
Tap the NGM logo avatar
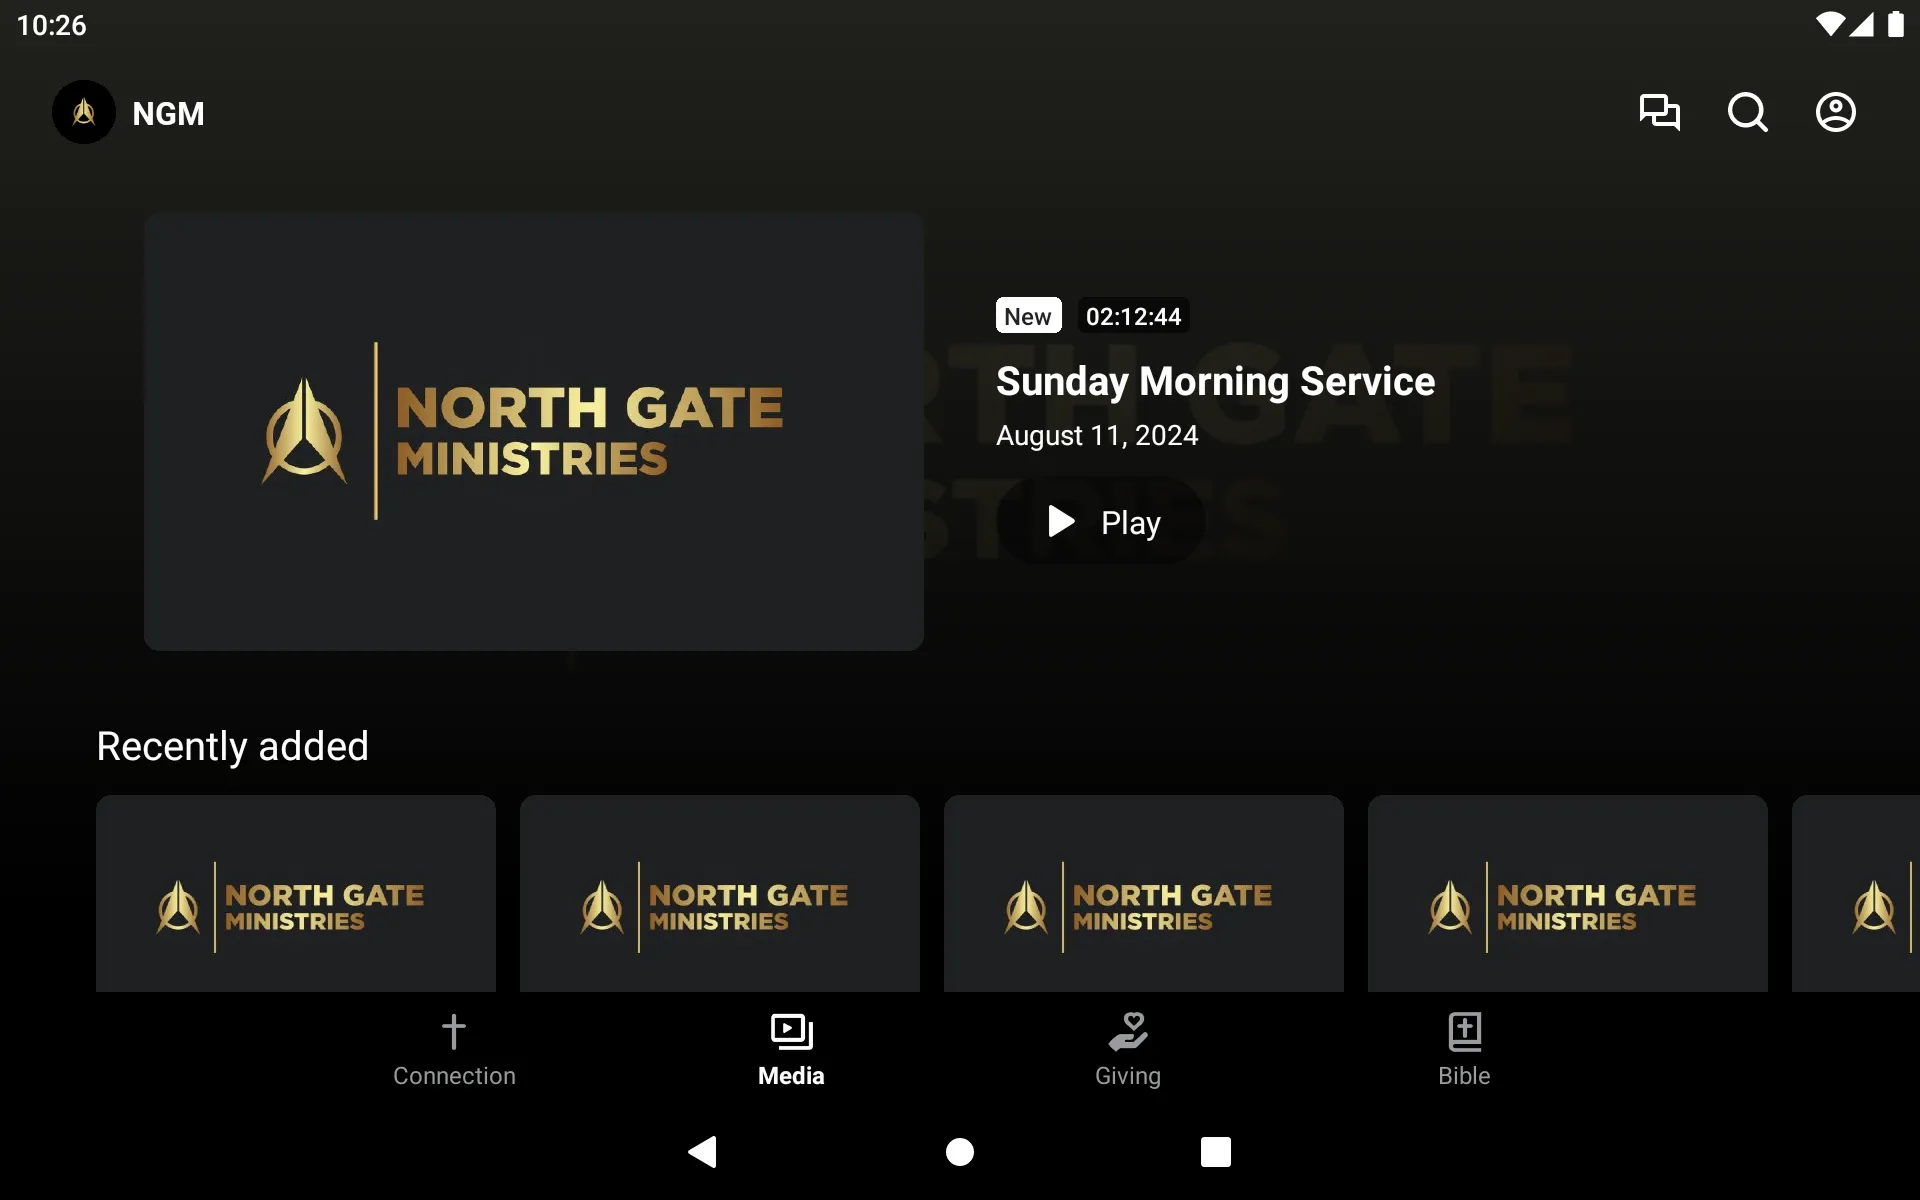pos(84,112)
